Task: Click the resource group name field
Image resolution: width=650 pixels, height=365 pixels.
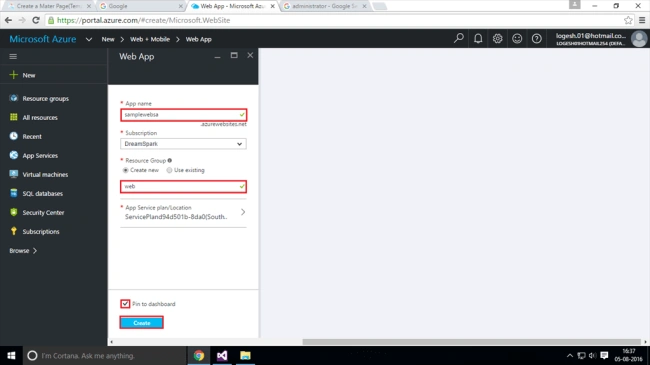Action: pos(183,186)
